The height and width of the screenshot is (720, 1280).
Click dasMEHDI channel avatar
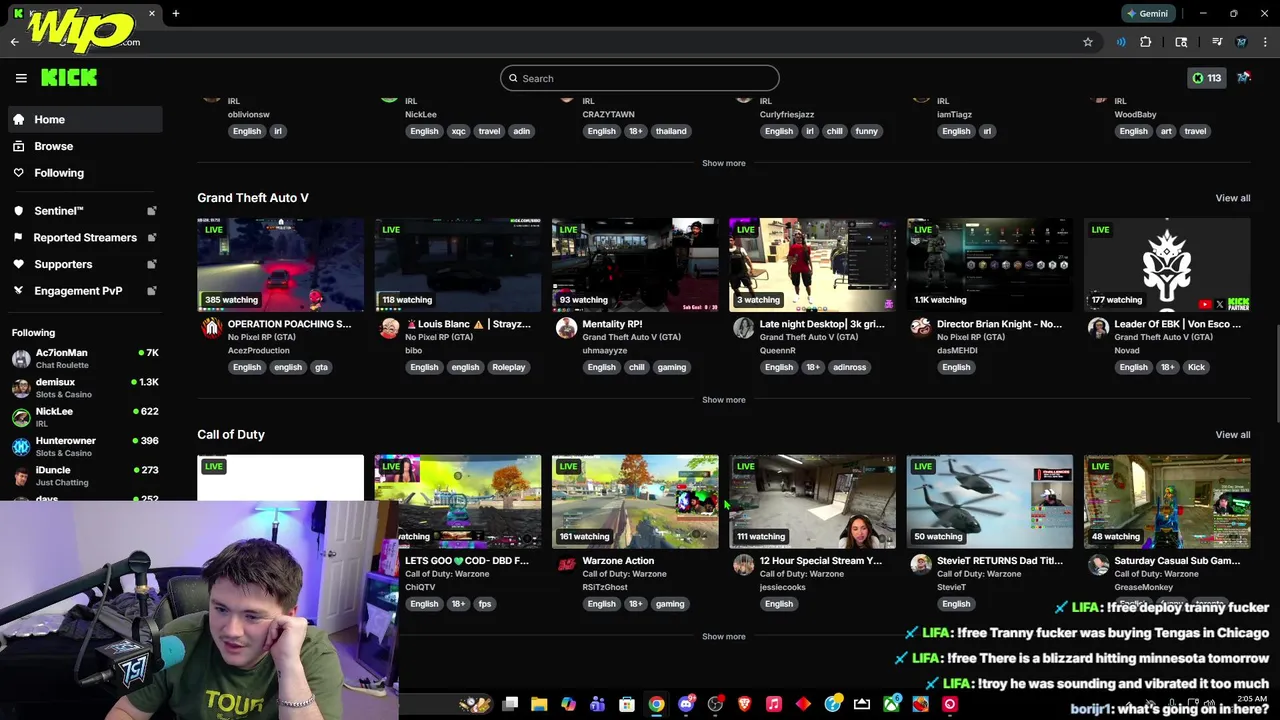(x=920, y=328)
